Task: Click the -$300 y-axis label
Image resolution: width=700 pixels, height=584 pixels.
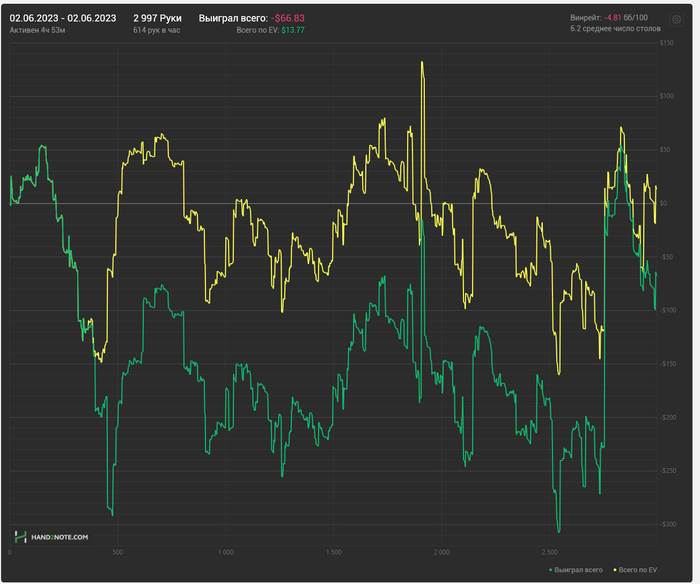Action: 665,524
